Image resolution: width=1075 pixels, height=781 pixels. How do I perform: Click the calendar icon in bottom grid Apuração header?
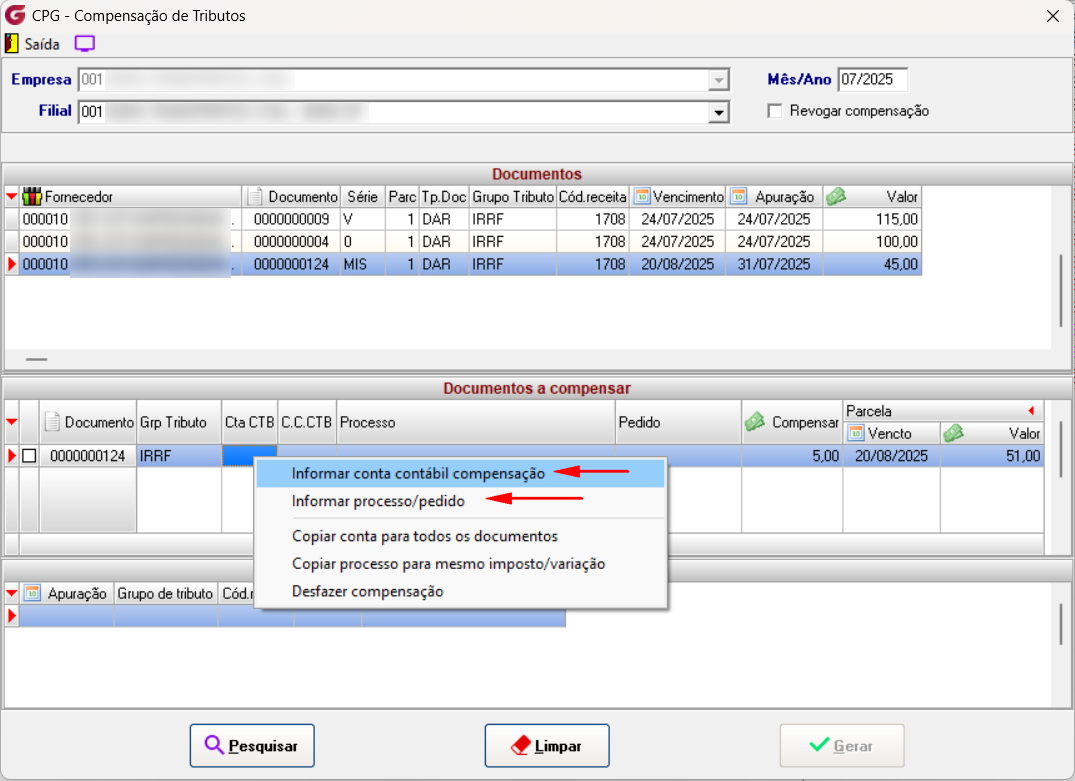coord(32,593)
